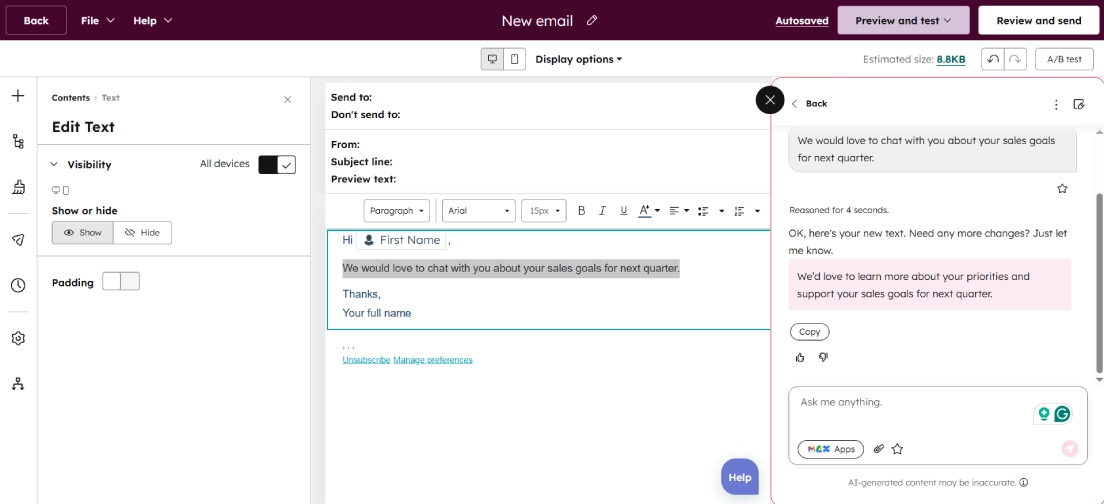1104x504 pixels.
Task: Click the plus Add content sidebar icon
Action: 18,96
